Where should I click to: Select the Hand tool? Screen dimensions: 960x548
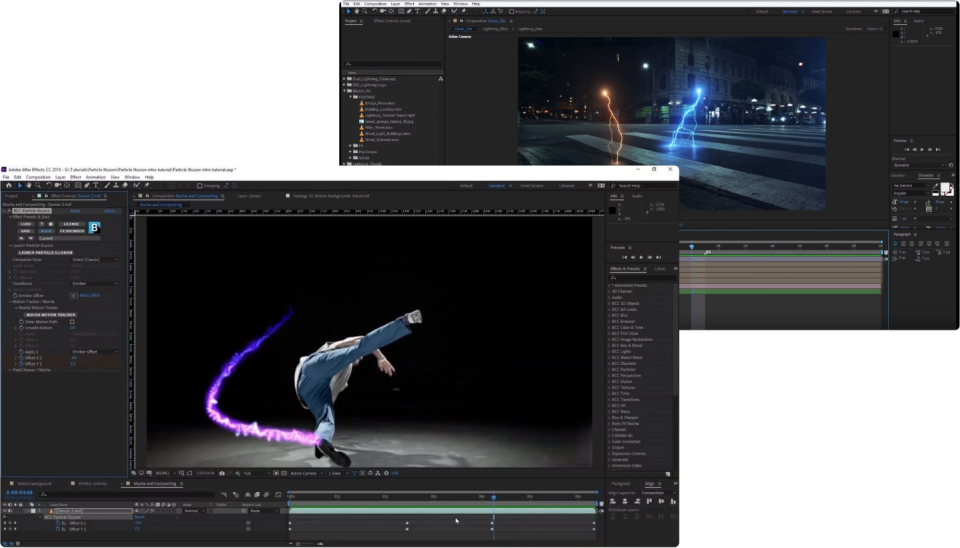[29, 185]
